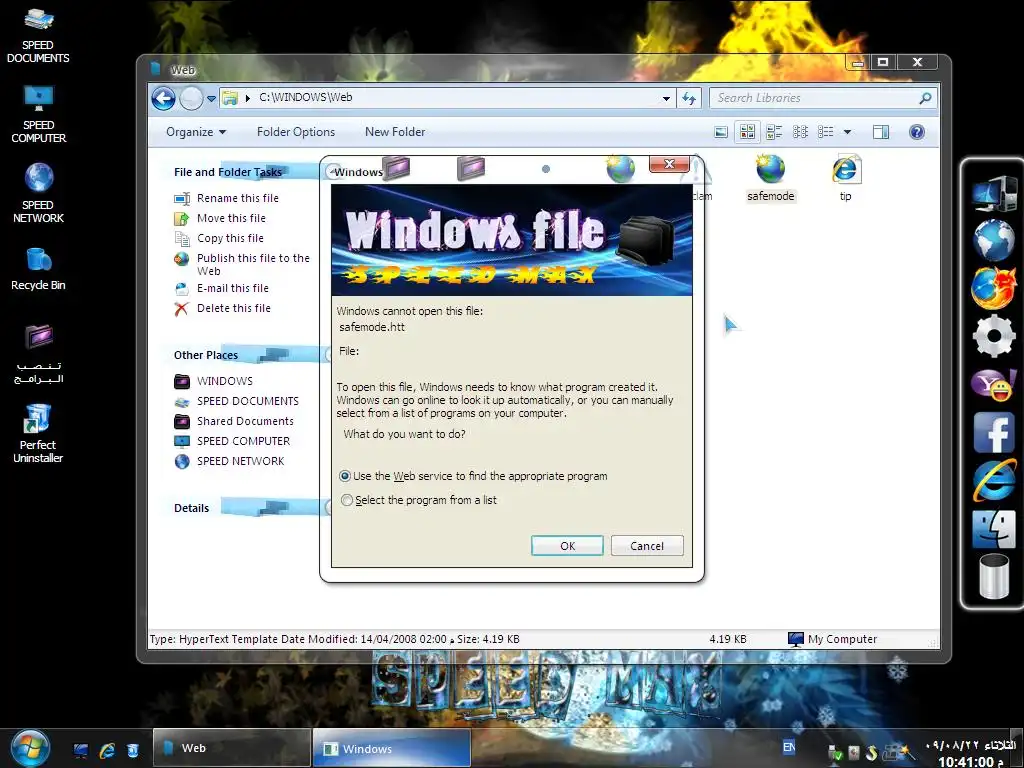Switch to tiles view icon
1024x768 pixels.
(774, 132)
